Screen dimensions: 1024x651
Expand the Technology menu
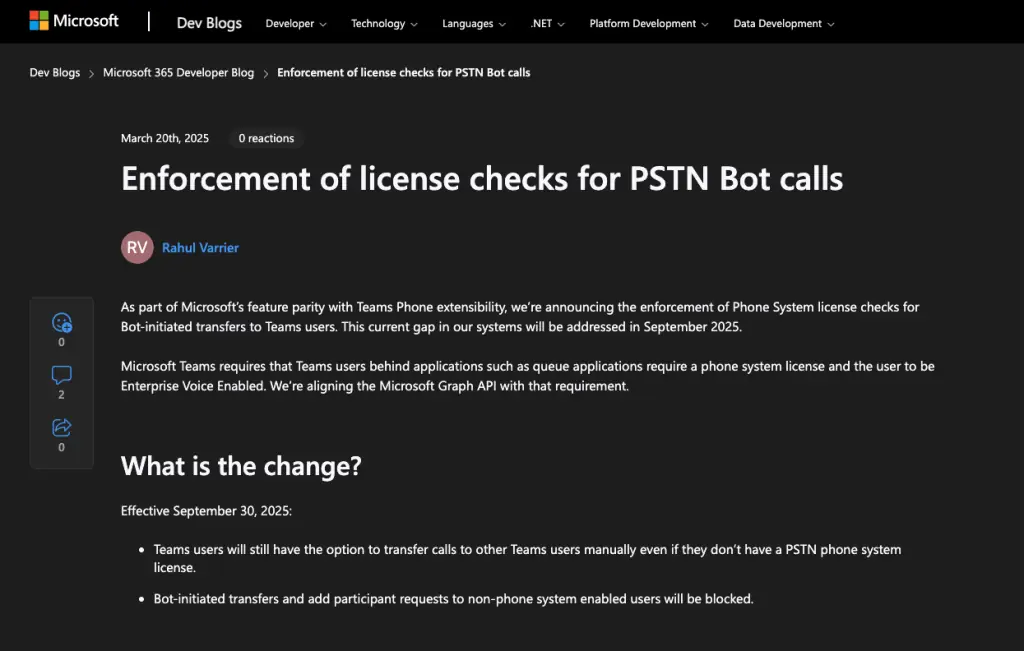point(384,24)
